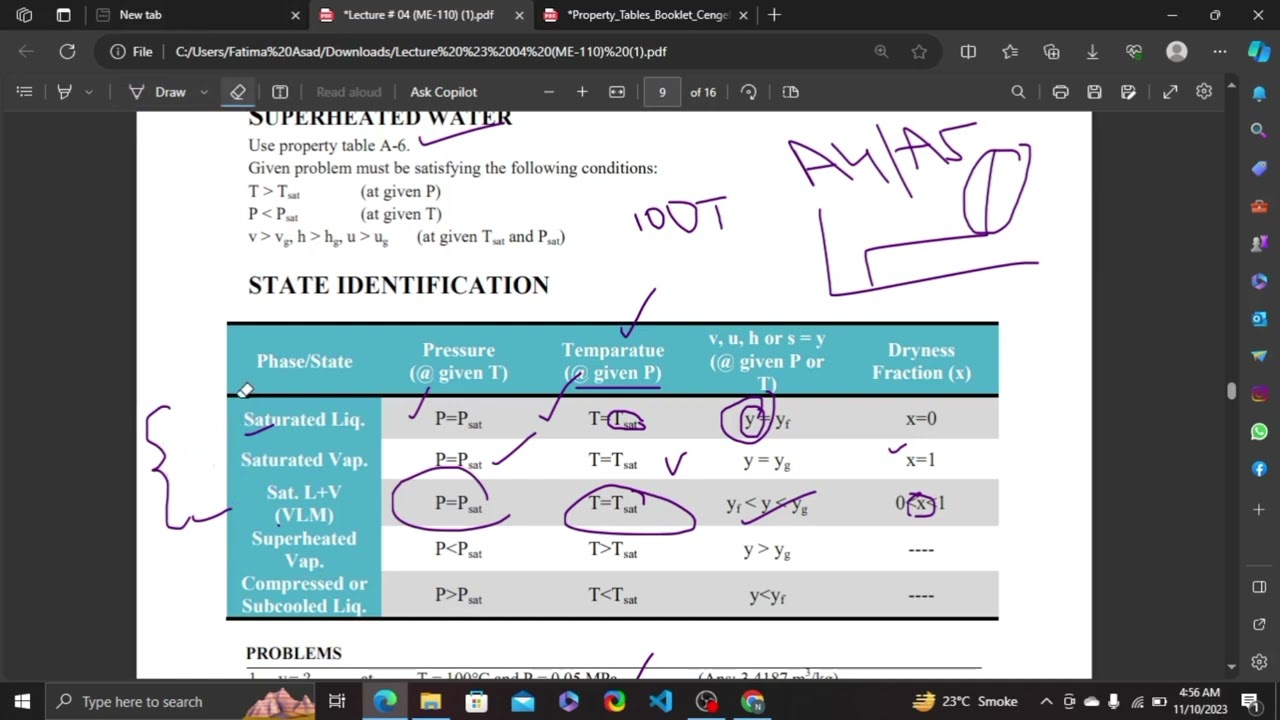Open File Explorer from the taskbar
The width and height of the screenshot is (1280, 720).
tap(430, 701)
